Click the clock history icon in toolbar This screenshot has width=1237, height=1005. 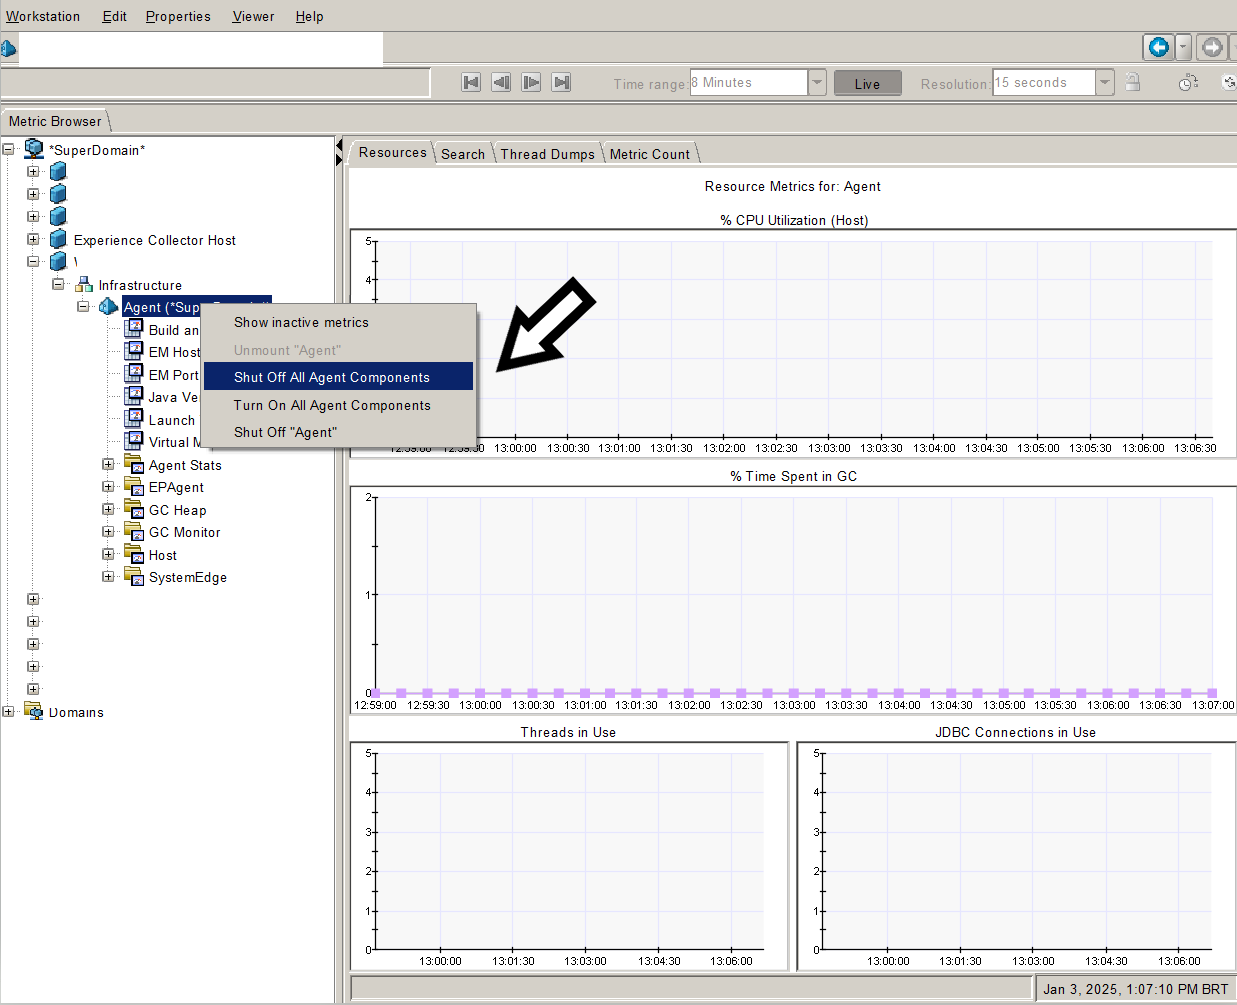1187,82
